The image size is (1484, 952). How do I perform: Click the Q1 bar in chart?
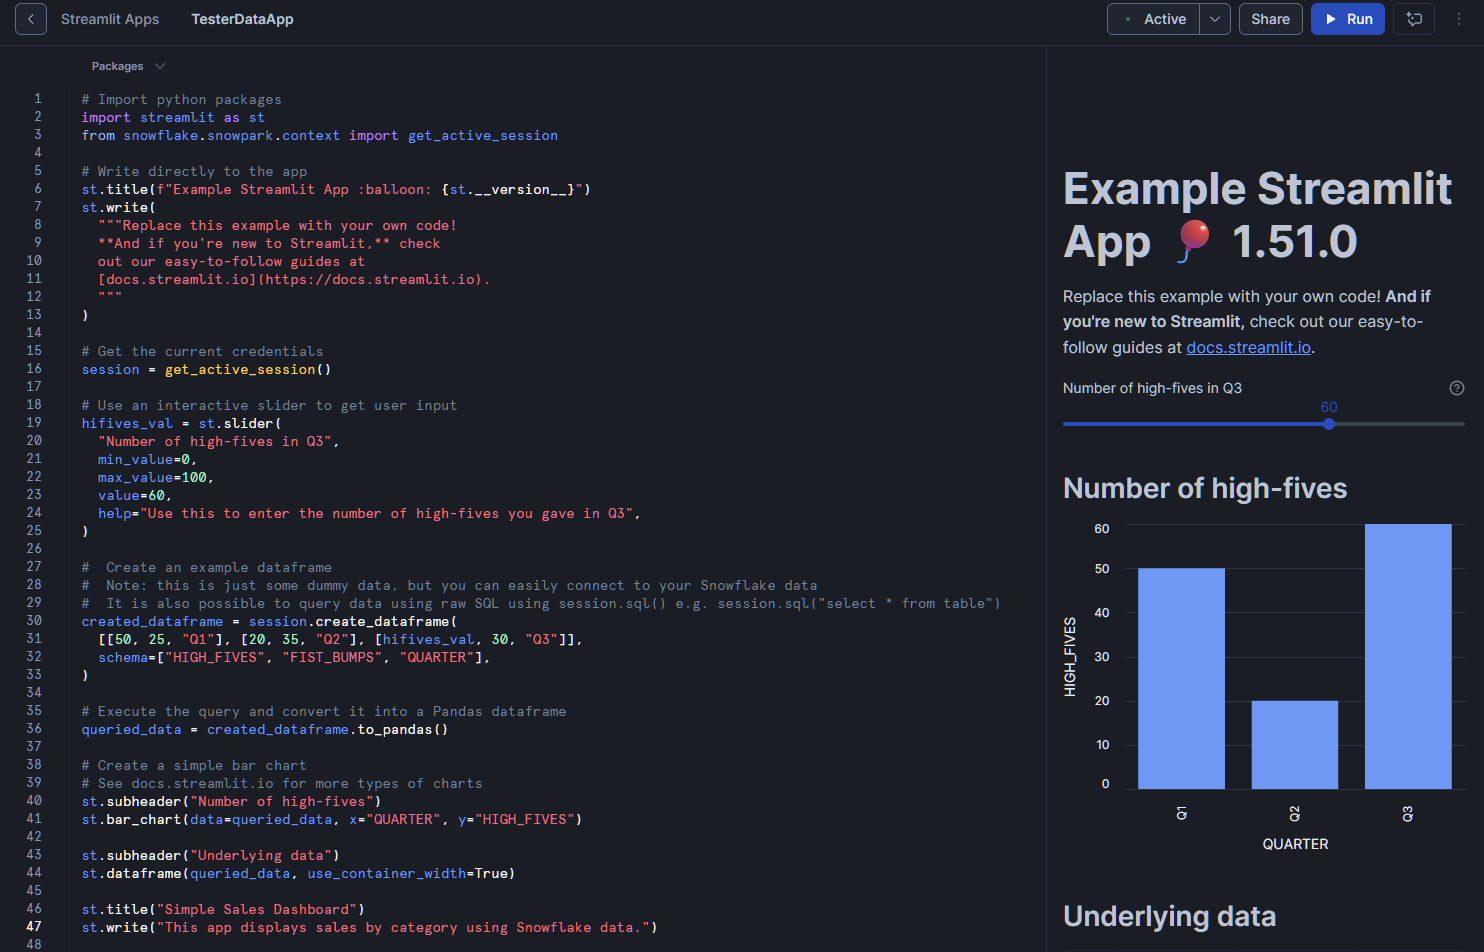1181,678
